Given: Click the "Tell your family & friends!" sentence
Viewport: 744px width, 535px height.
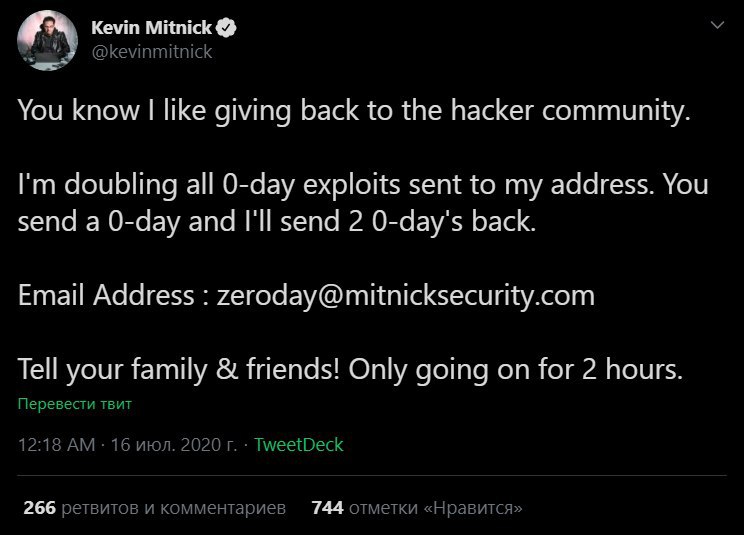Looking at the screenshot, I should (179, 370).
